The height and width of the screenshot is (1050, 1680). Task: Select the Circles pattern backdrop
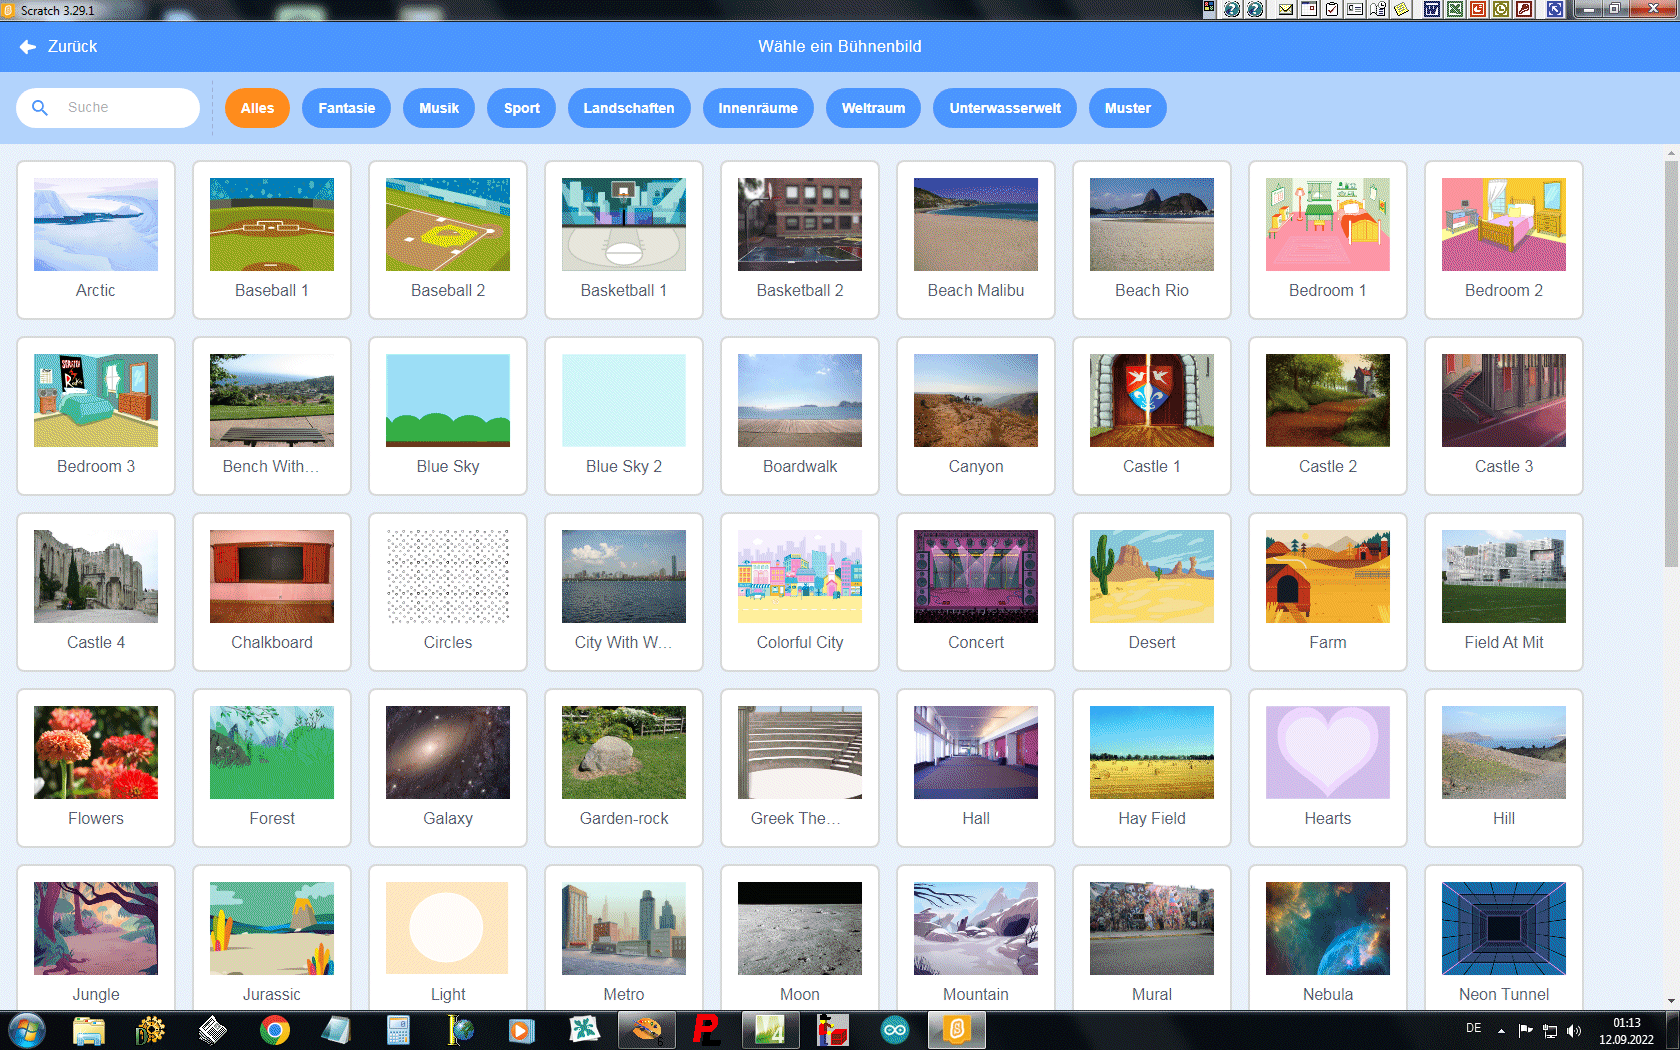coord(448,592)
